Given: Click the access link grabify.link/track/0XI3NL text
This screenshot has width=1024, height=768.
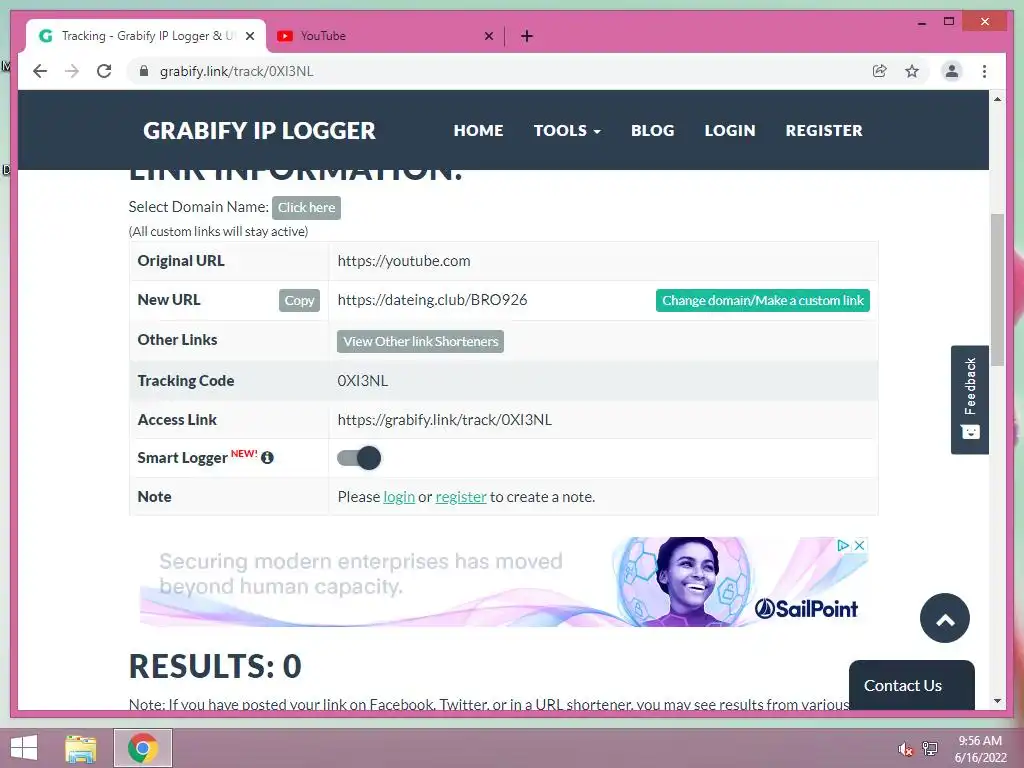Looking at the screenshot, I should pyautogui.click(x=444, y=420).
